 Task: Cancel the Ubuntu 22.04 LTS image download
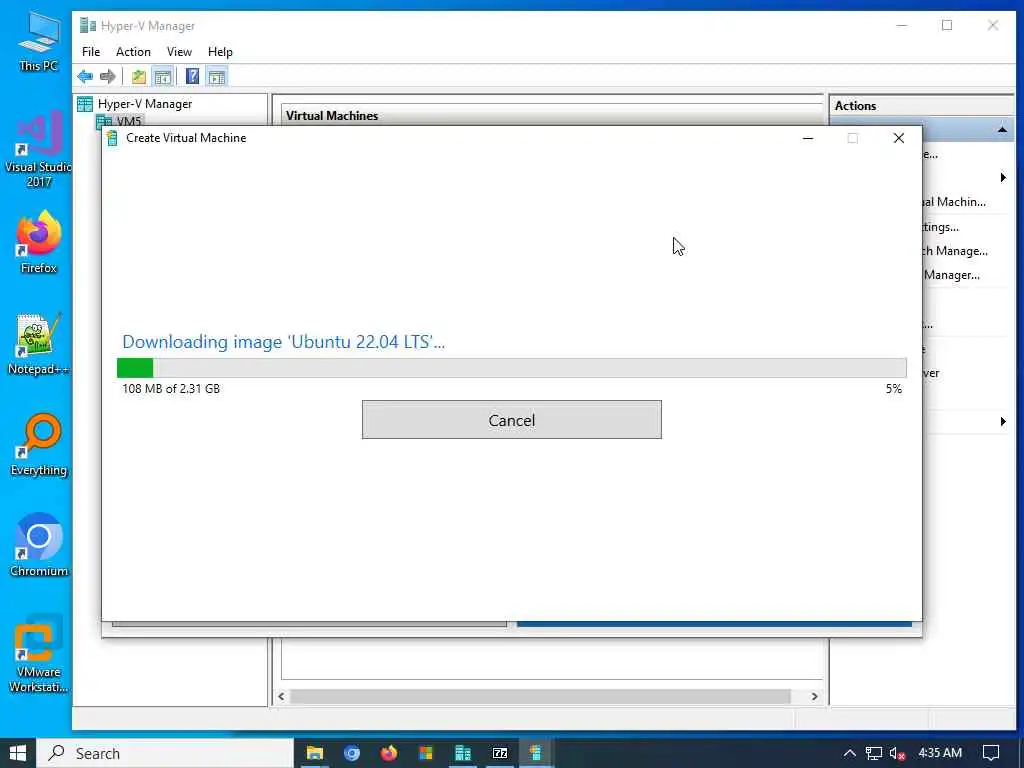click(511, 420)
